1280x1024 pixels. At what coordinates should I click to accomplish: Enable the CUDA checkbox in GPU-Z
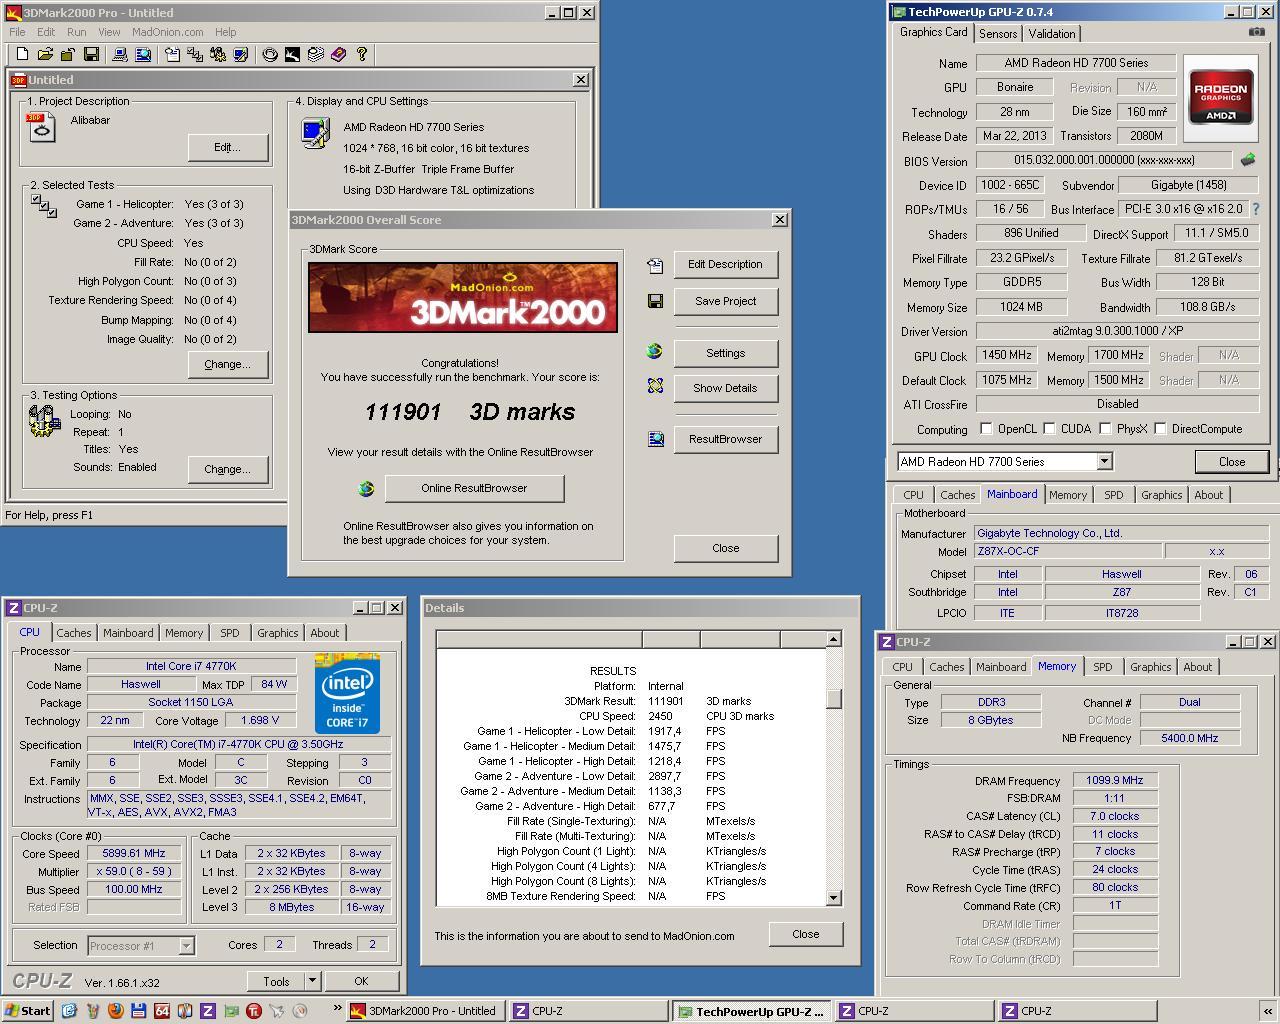click(x=1049, y=429)
